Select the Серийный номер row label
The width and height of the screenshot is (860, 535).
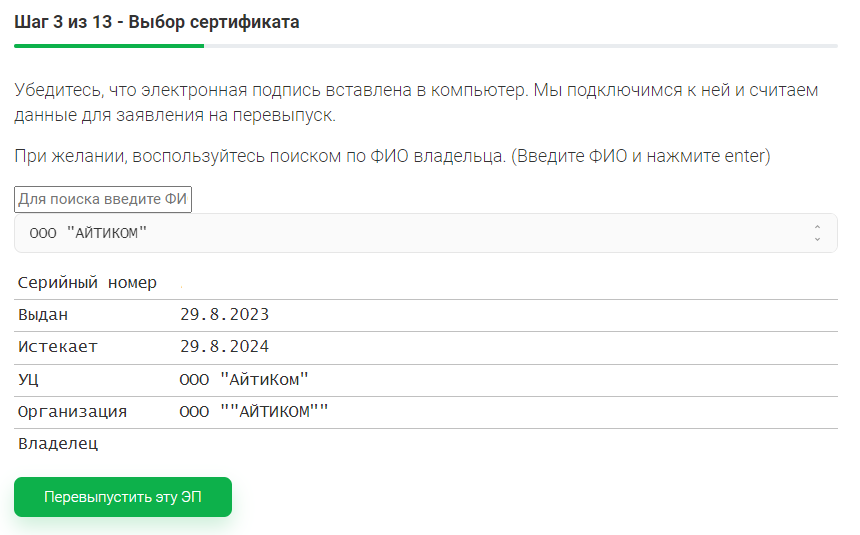[x=87, y=283]
